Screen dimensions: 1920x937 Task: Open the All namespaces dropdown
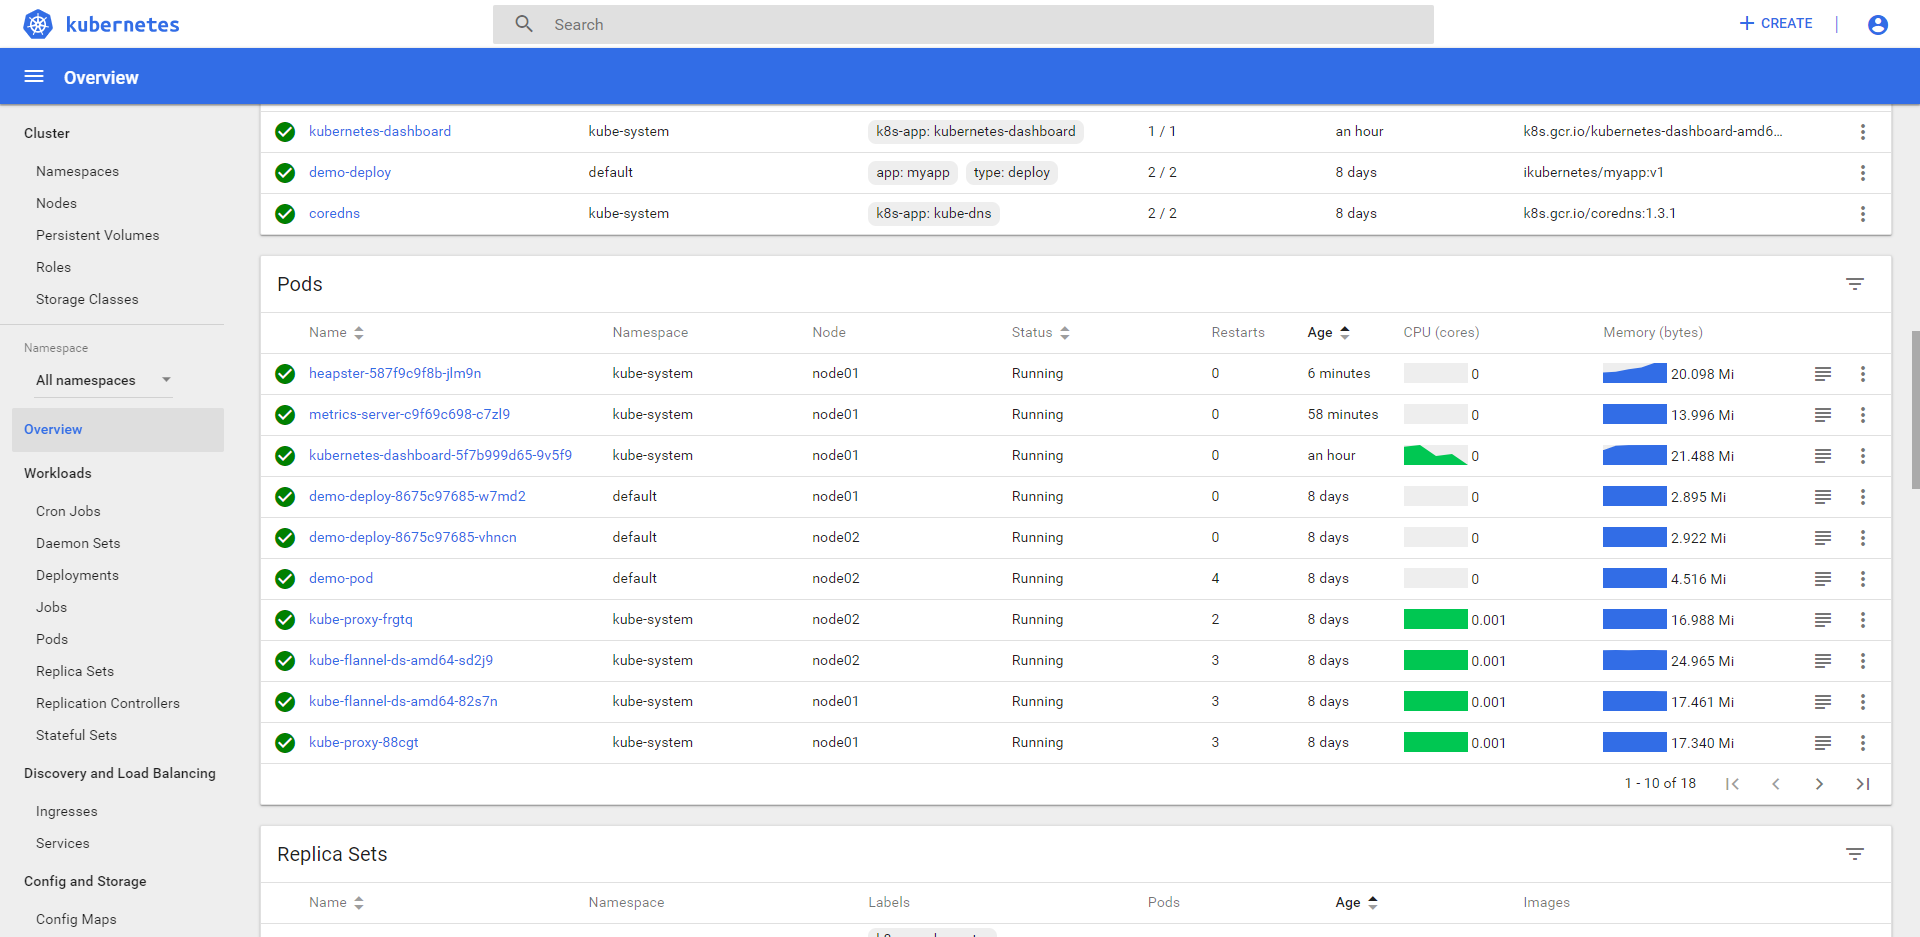pos(104,380)
